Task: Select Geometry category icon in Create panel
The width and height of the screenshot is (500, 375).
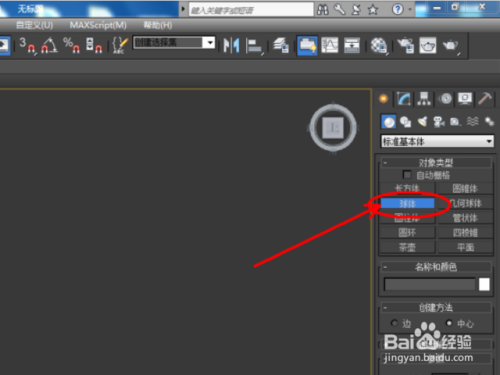Action: (x=388, y=122)
